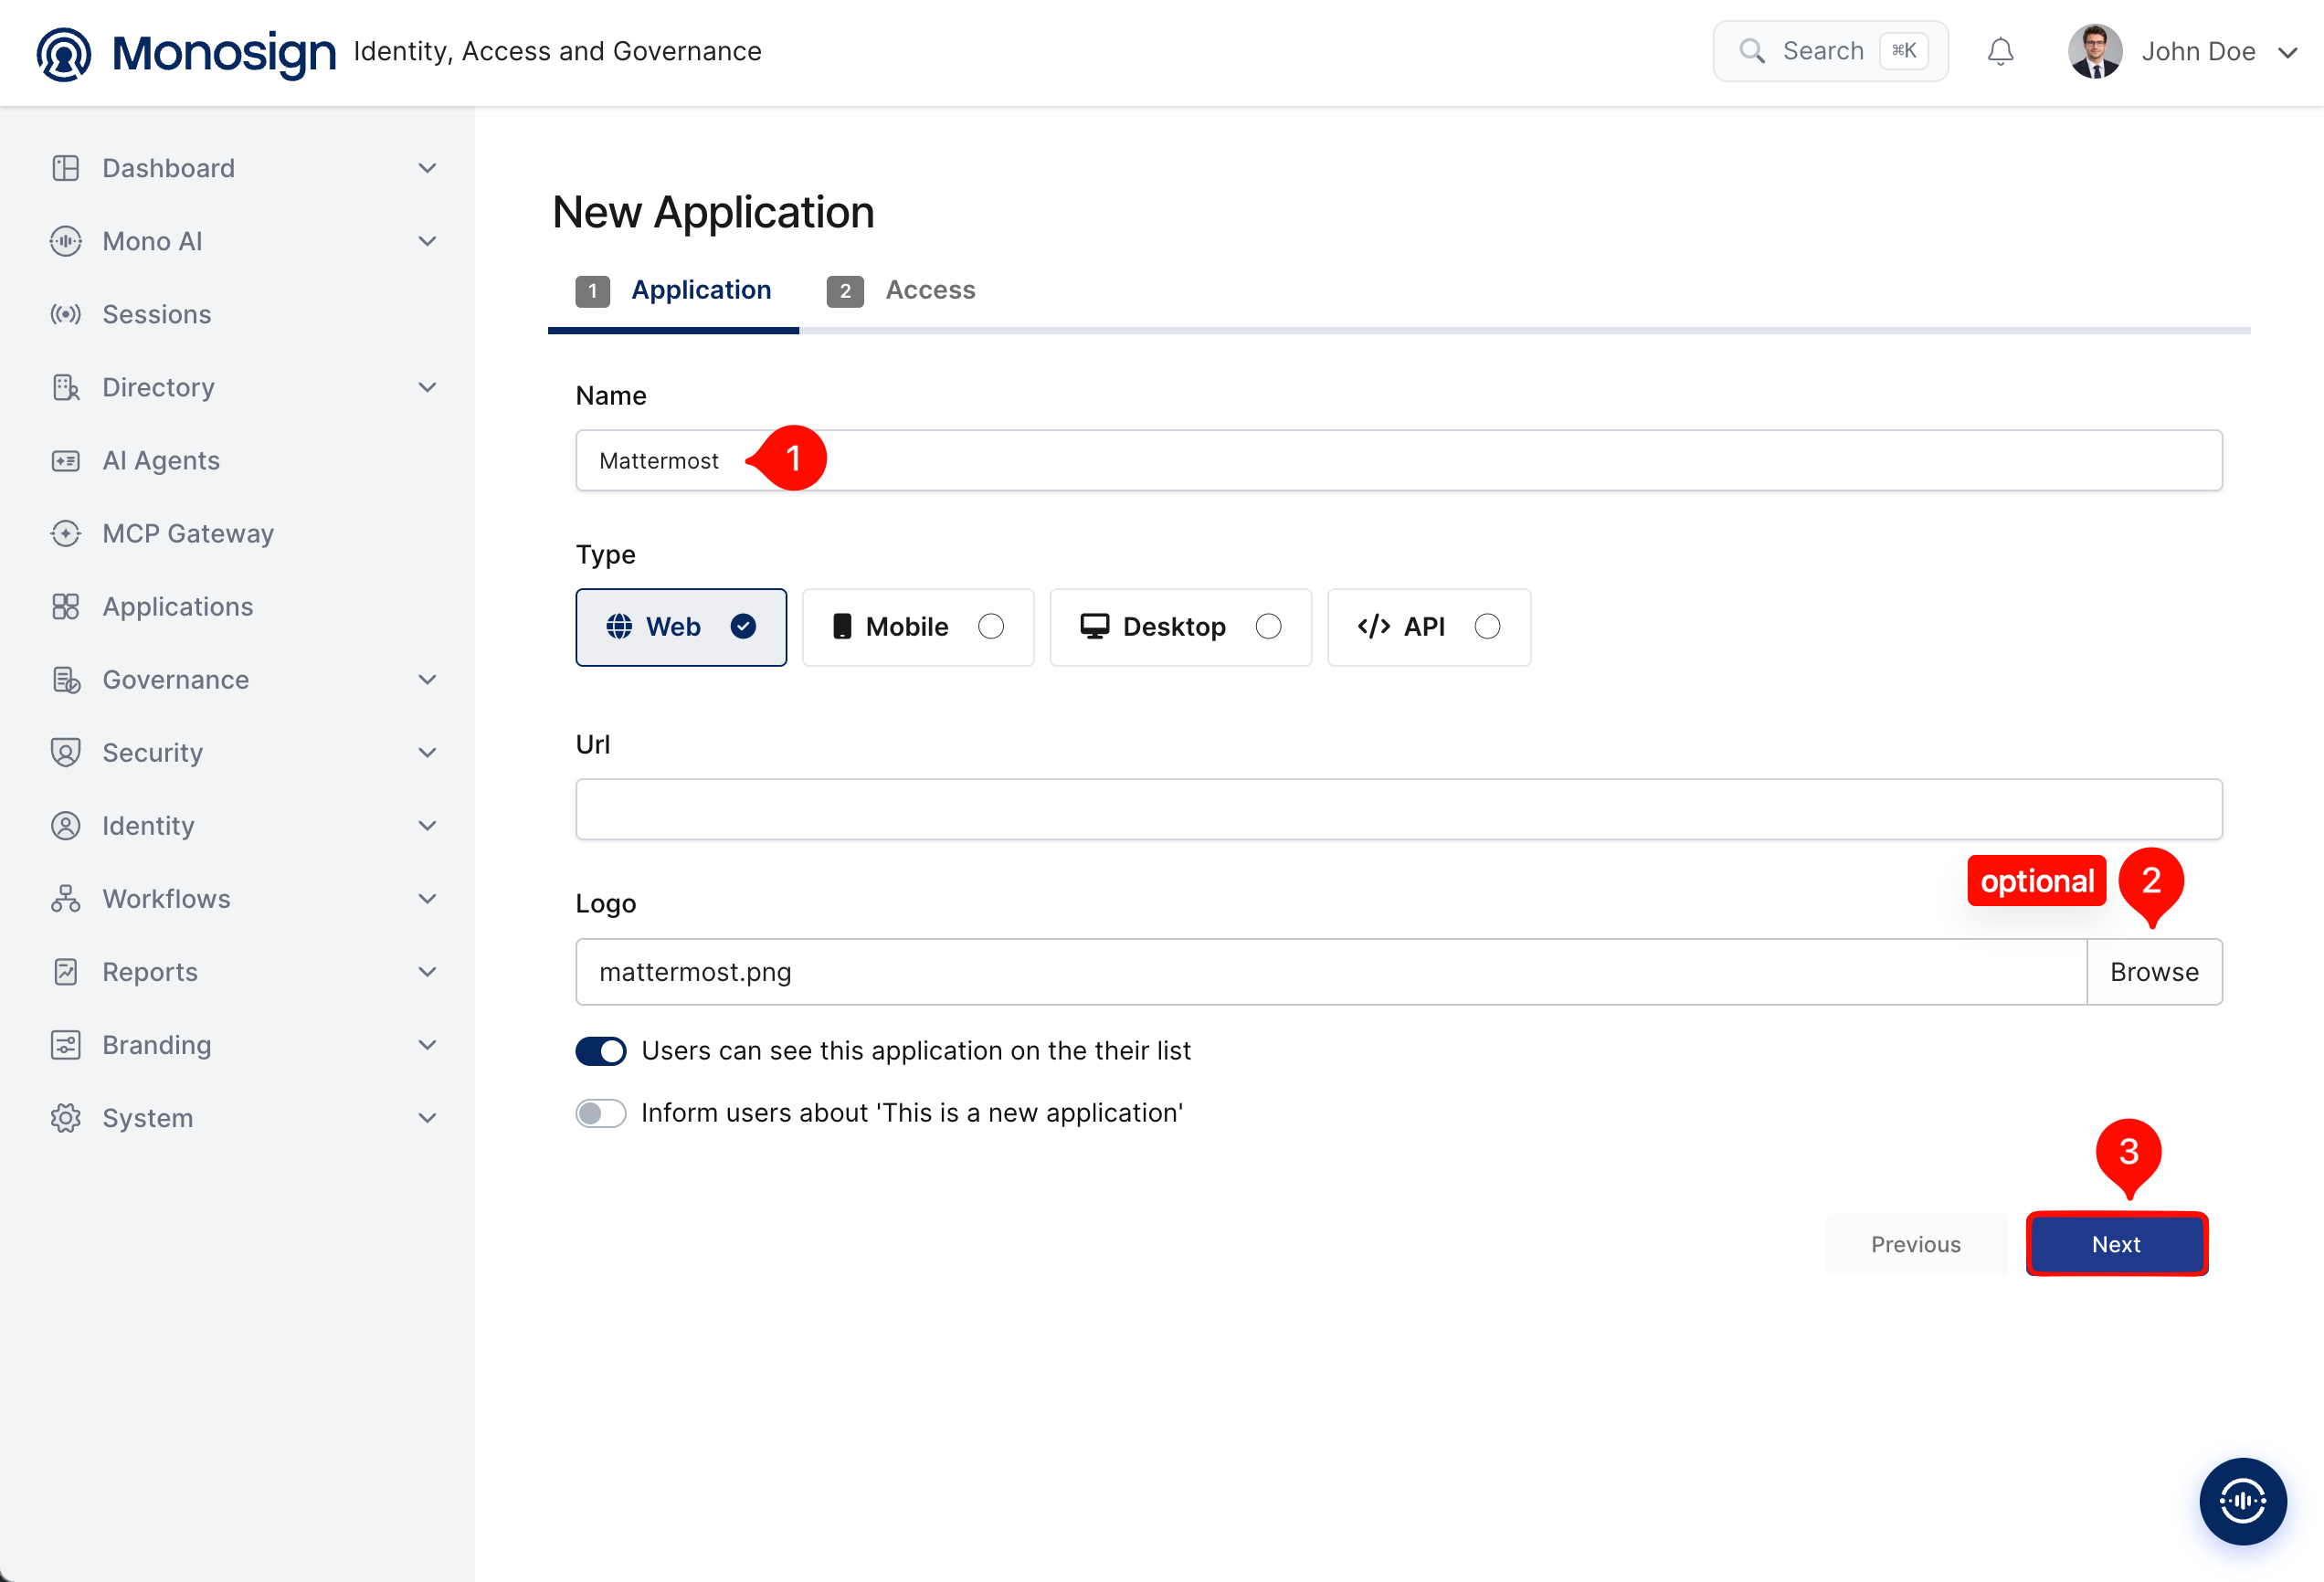Click the Sessions sidebar icon
Viewport: 2324px width, 1582px height.
66,314
